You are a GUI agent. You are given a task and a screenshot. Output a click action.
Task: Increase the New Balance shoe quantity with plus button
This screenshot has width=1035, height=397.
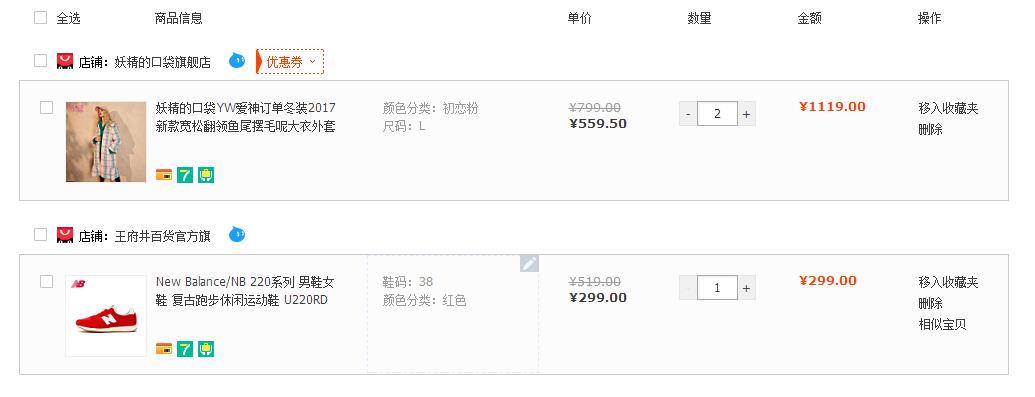(x=747, y=287)
